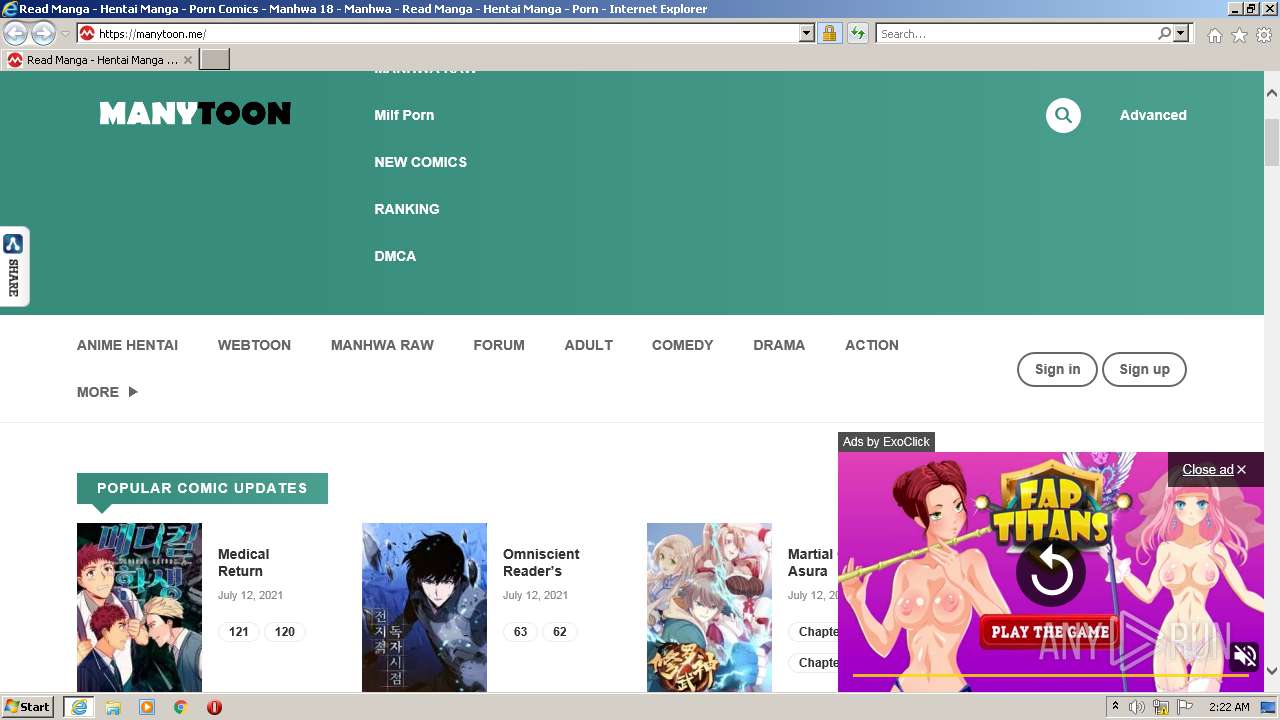
Task: Select the DRAMA category
Action: pos(779,345)
